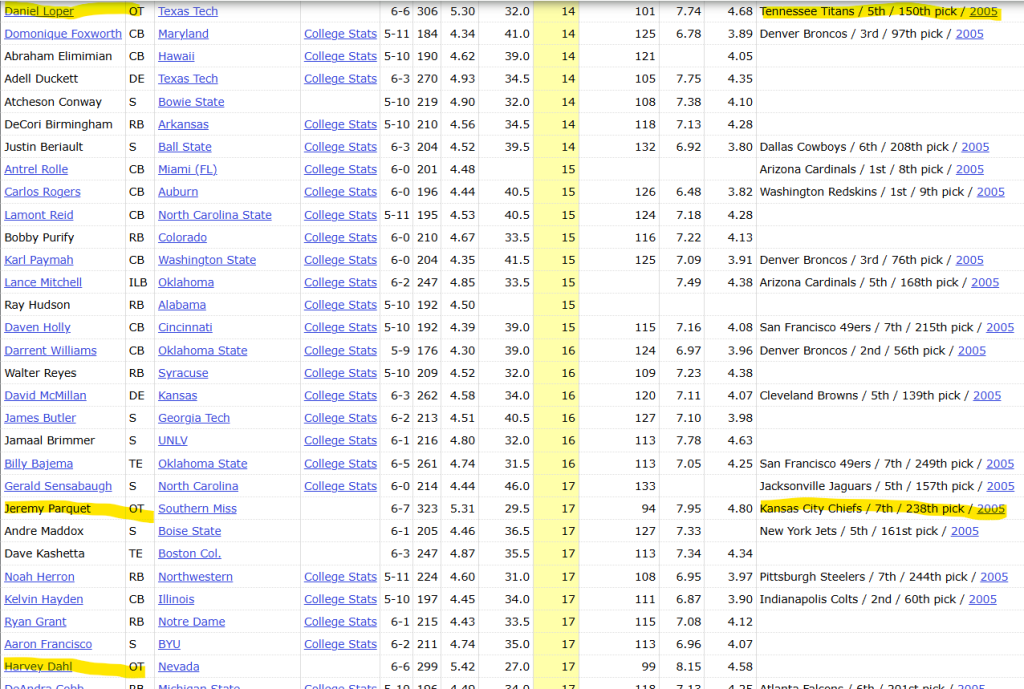Open the 2005 link for Kansas City Chiefs

click(991, 509)
